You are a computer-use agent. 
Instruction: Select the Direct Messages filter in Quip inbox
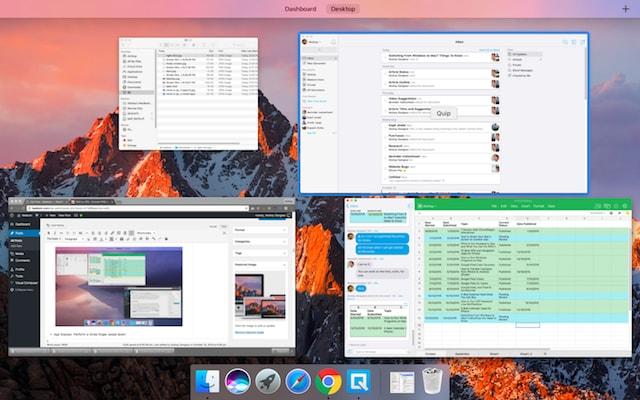click(525, 70)
